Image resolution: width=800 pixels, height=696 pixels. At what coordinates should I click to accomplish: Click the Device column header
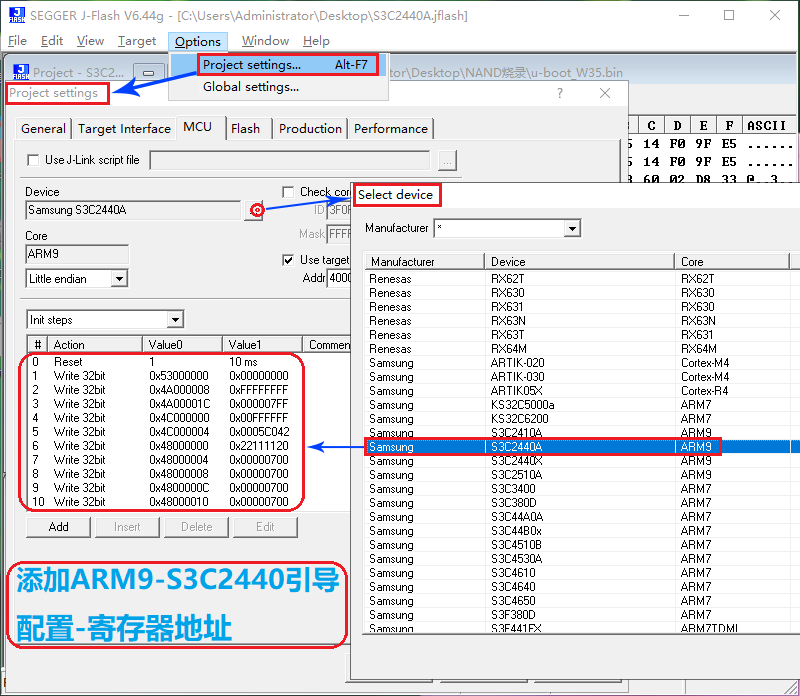(580, 262)
